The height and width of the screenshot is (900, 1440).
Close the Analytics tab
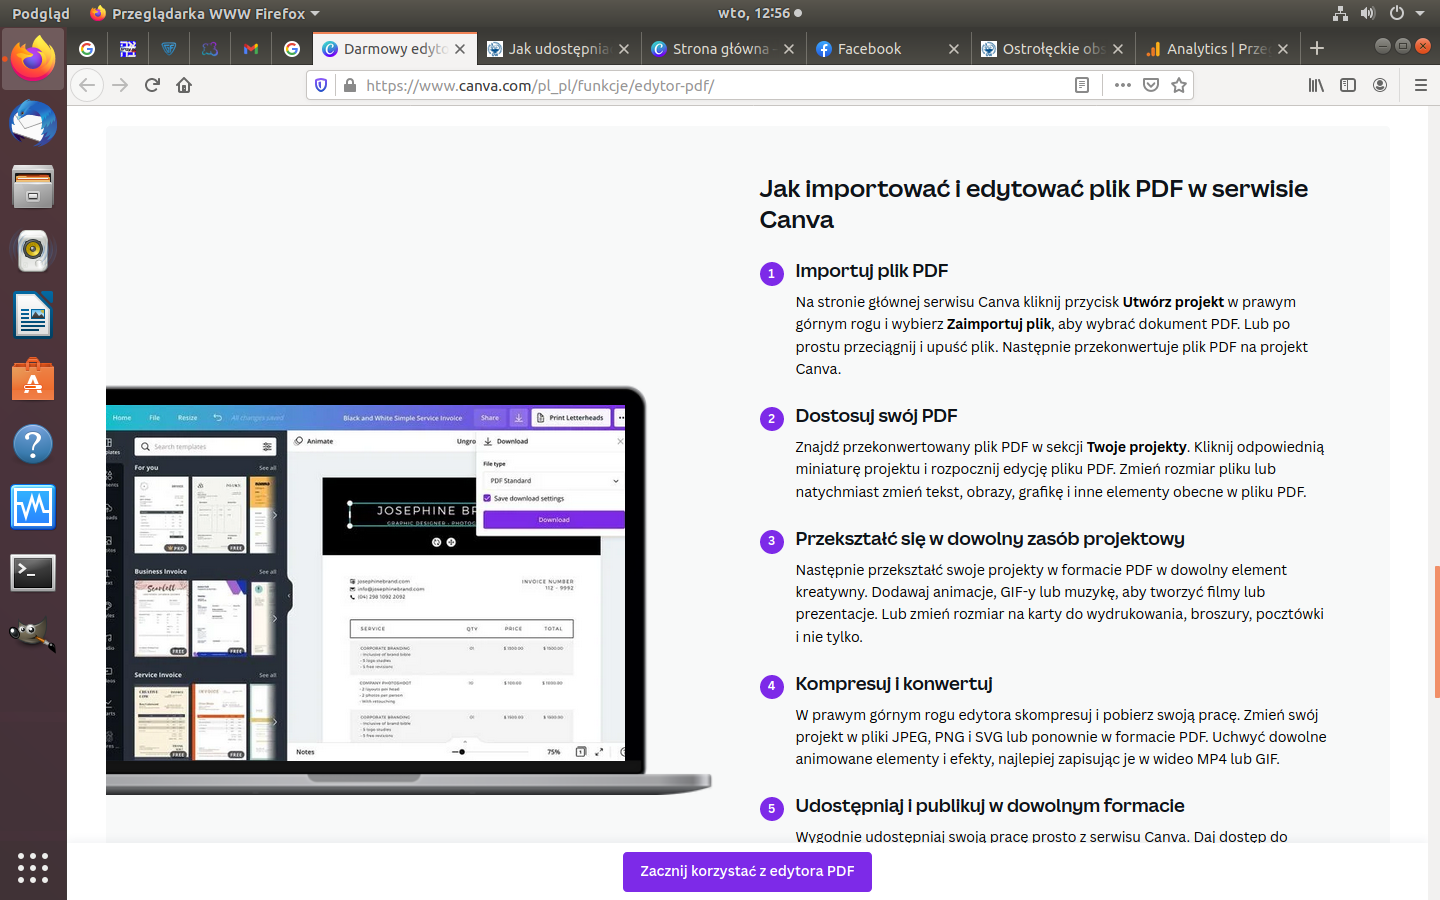pos(1283,48)
